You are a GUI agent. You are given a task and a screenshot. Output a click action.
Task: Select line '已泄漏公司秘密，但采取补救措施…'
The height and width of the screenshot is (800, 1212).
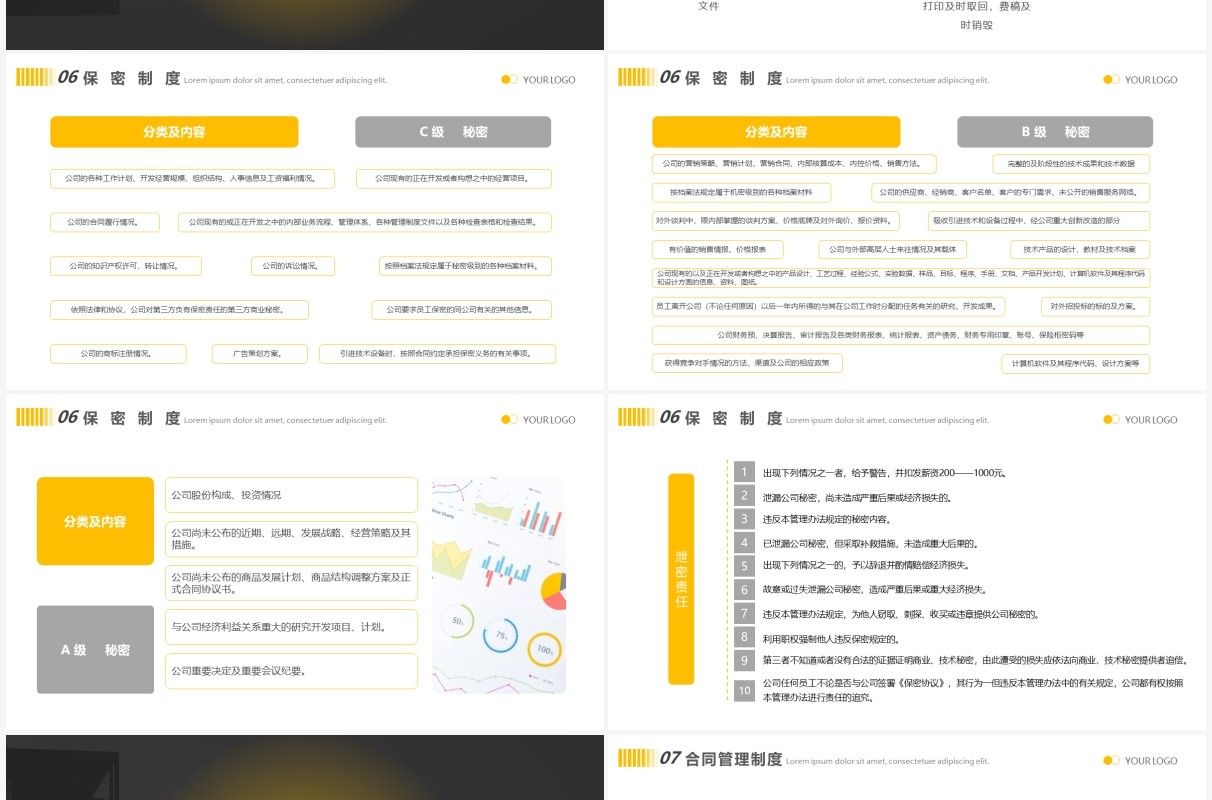pyautogui.click(x=870, y=545)
